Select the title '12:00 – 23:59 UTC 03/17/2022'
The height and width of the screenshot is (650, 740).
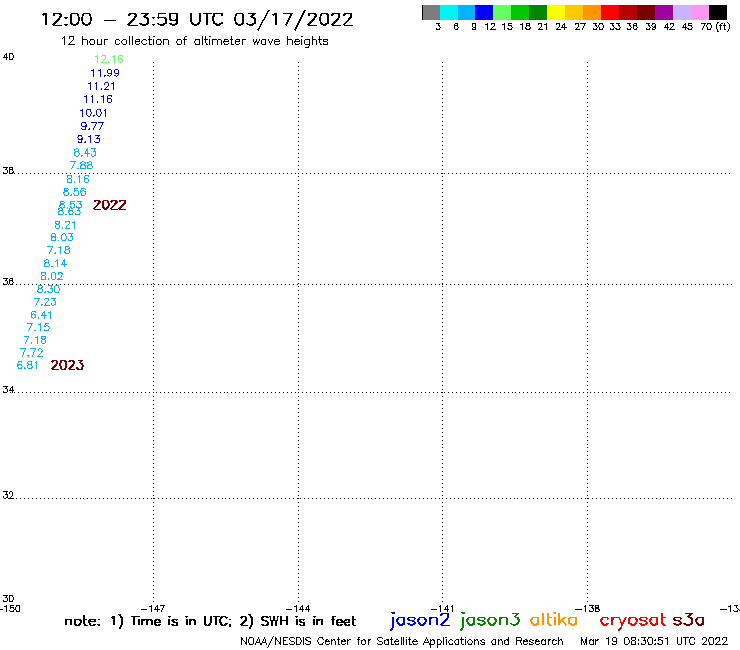197,19
